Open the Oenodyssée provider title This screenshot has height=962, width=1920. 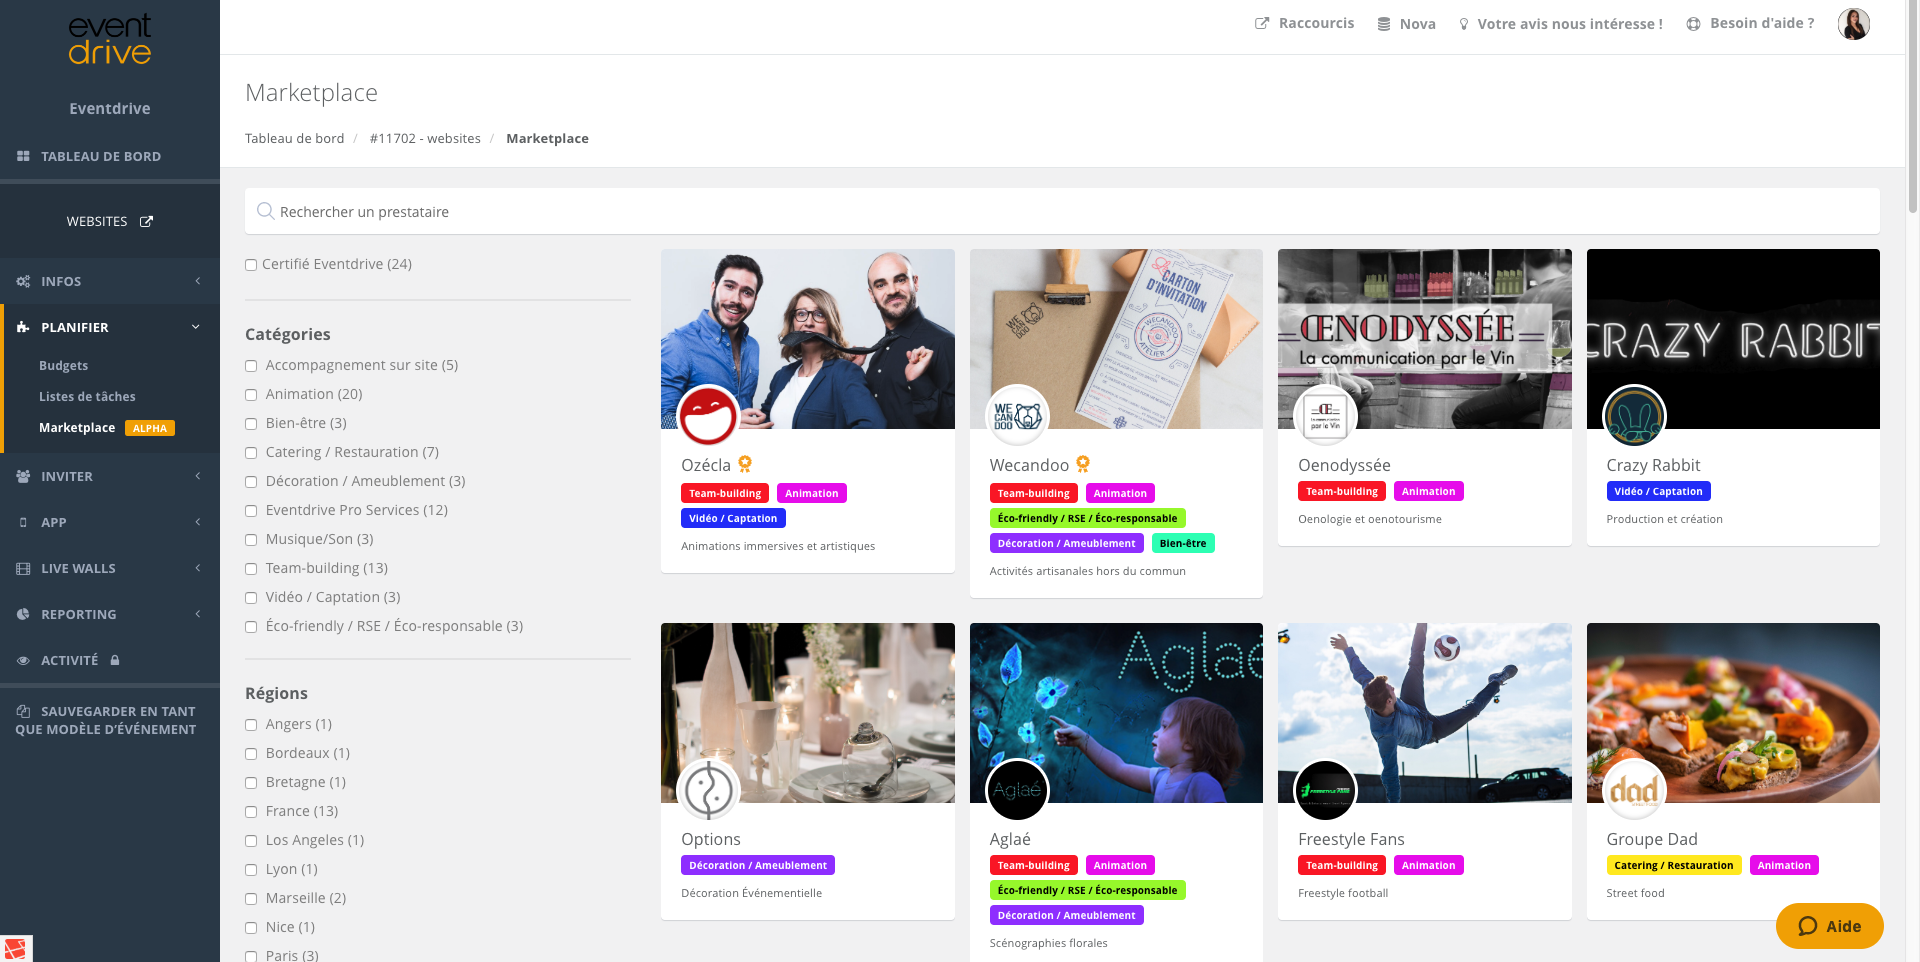(x=1344, y=465)
